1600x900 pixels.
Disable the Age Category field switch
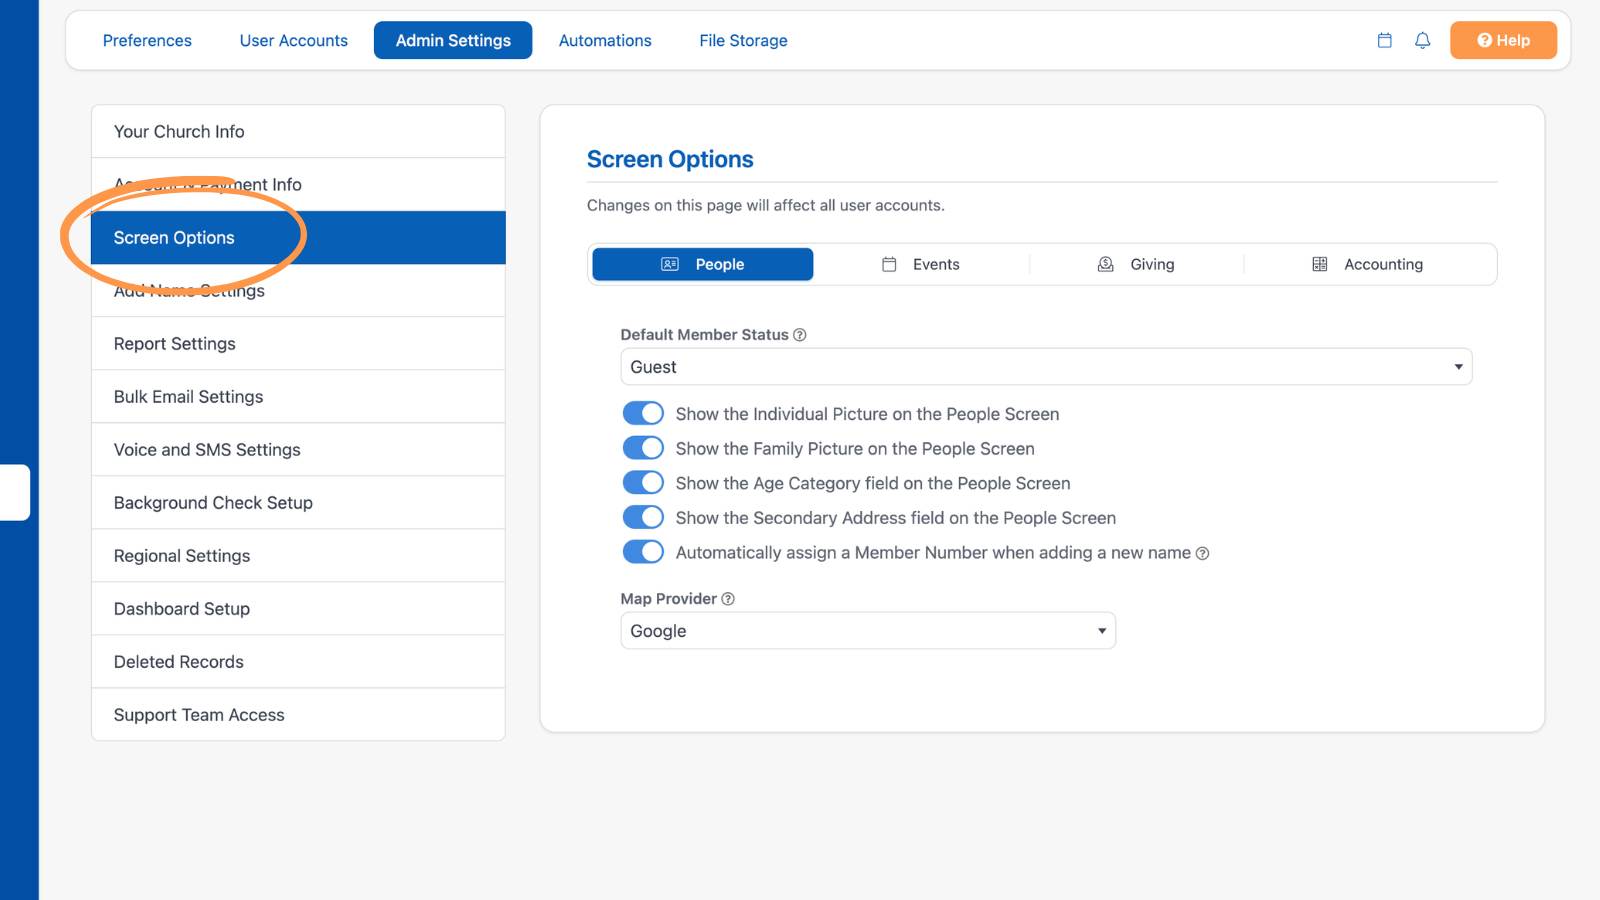pos(643,483)
